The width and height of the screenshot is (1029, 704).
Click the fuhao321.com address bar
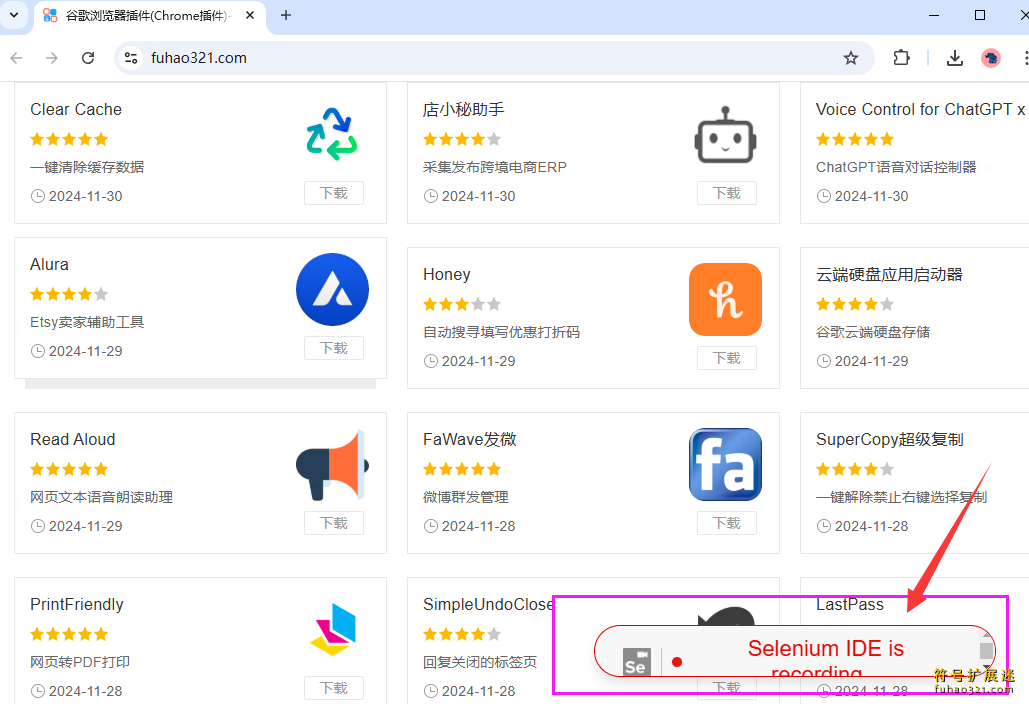coord(494,58)
